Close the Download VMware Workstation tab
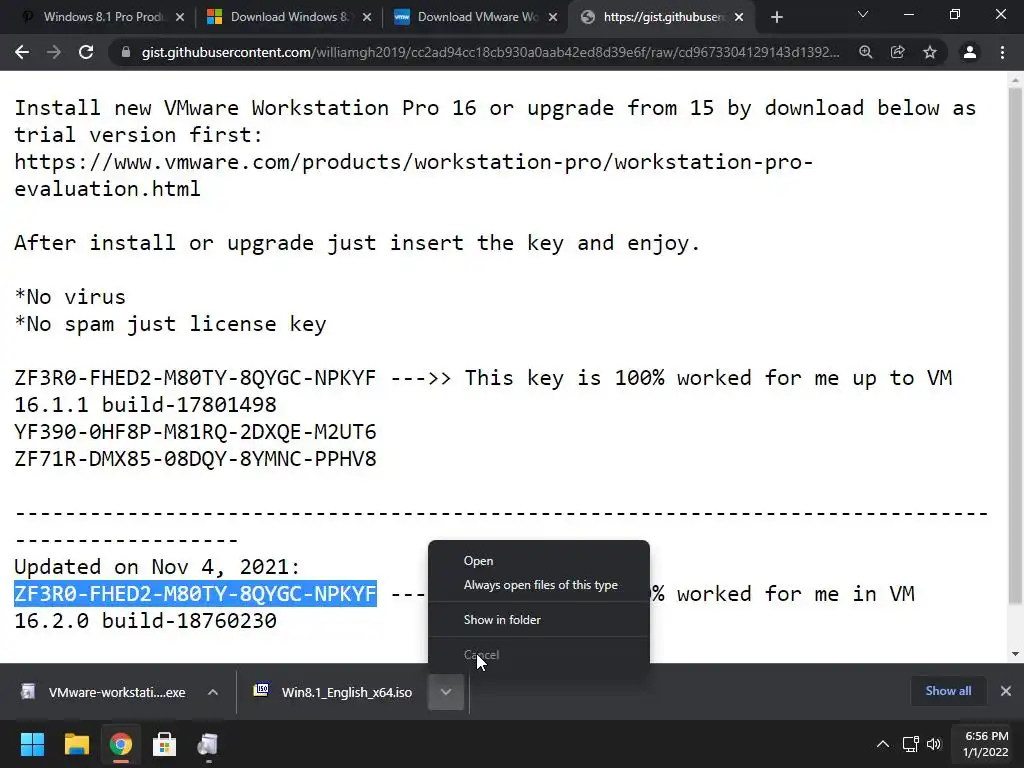1024x768 pixels. pyautogui.click(x=553, y=18)
